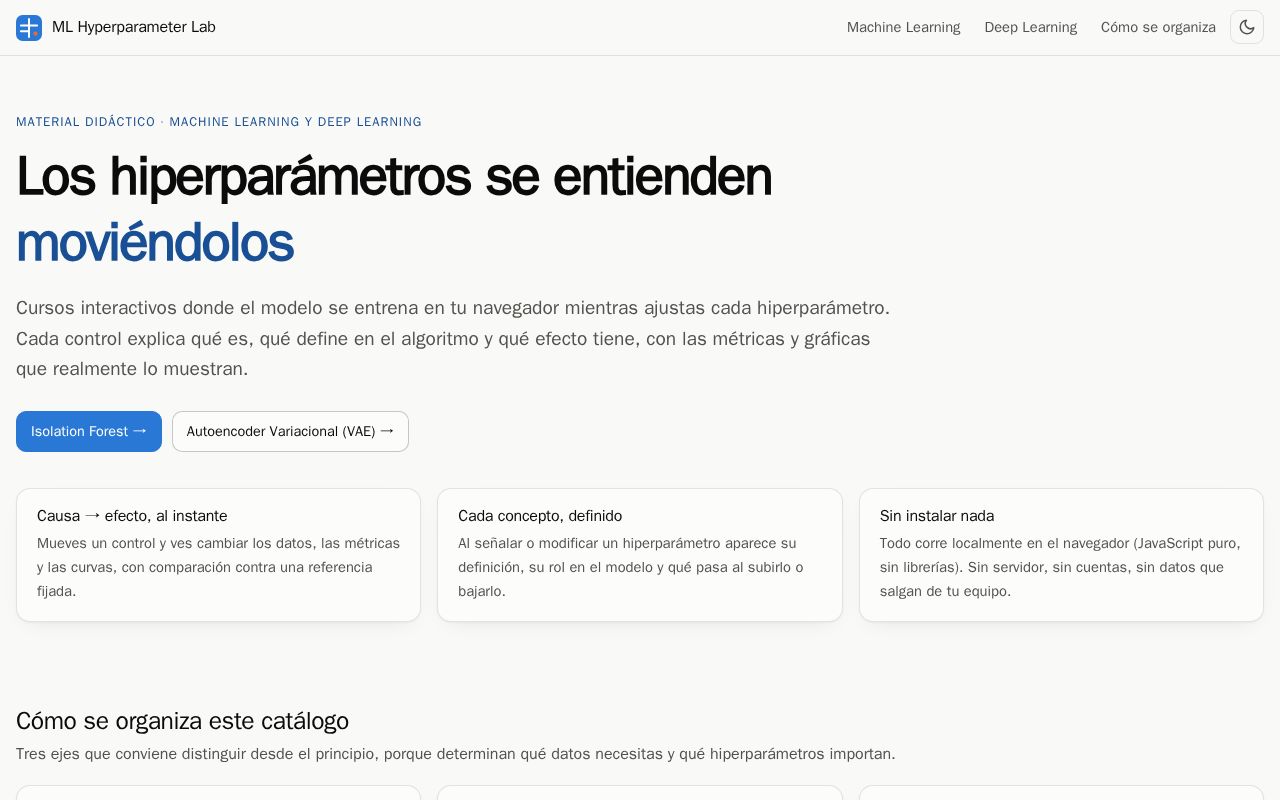Click the 'MATERIAL DIDÁCTICO' overline label

click(x=86, y=122)
